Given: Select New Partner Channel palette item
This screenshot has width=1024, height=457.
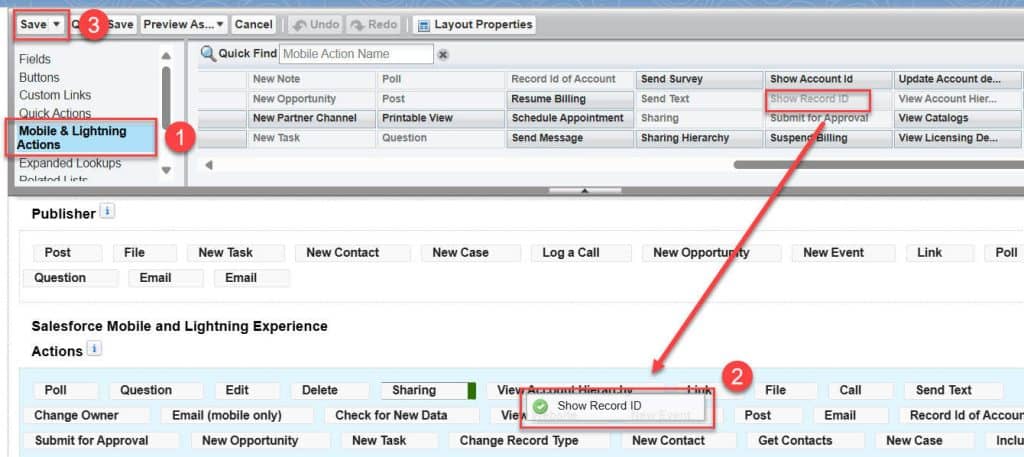Looking at the screenshot, I should (x=311, y=118).
